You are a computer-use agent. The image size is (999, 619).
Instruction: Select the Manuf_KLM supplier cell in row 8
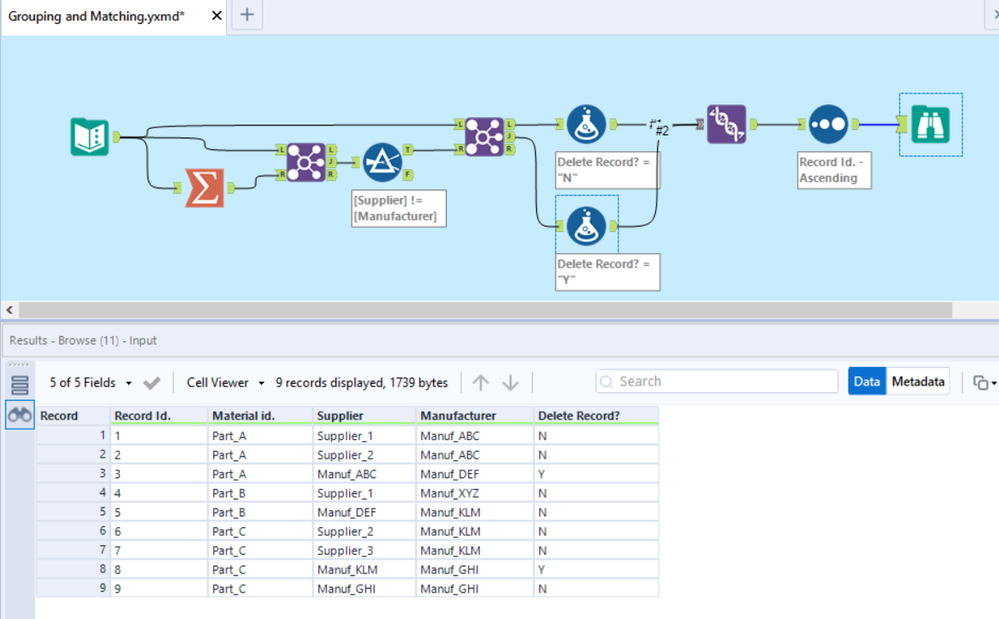point(364,569)
